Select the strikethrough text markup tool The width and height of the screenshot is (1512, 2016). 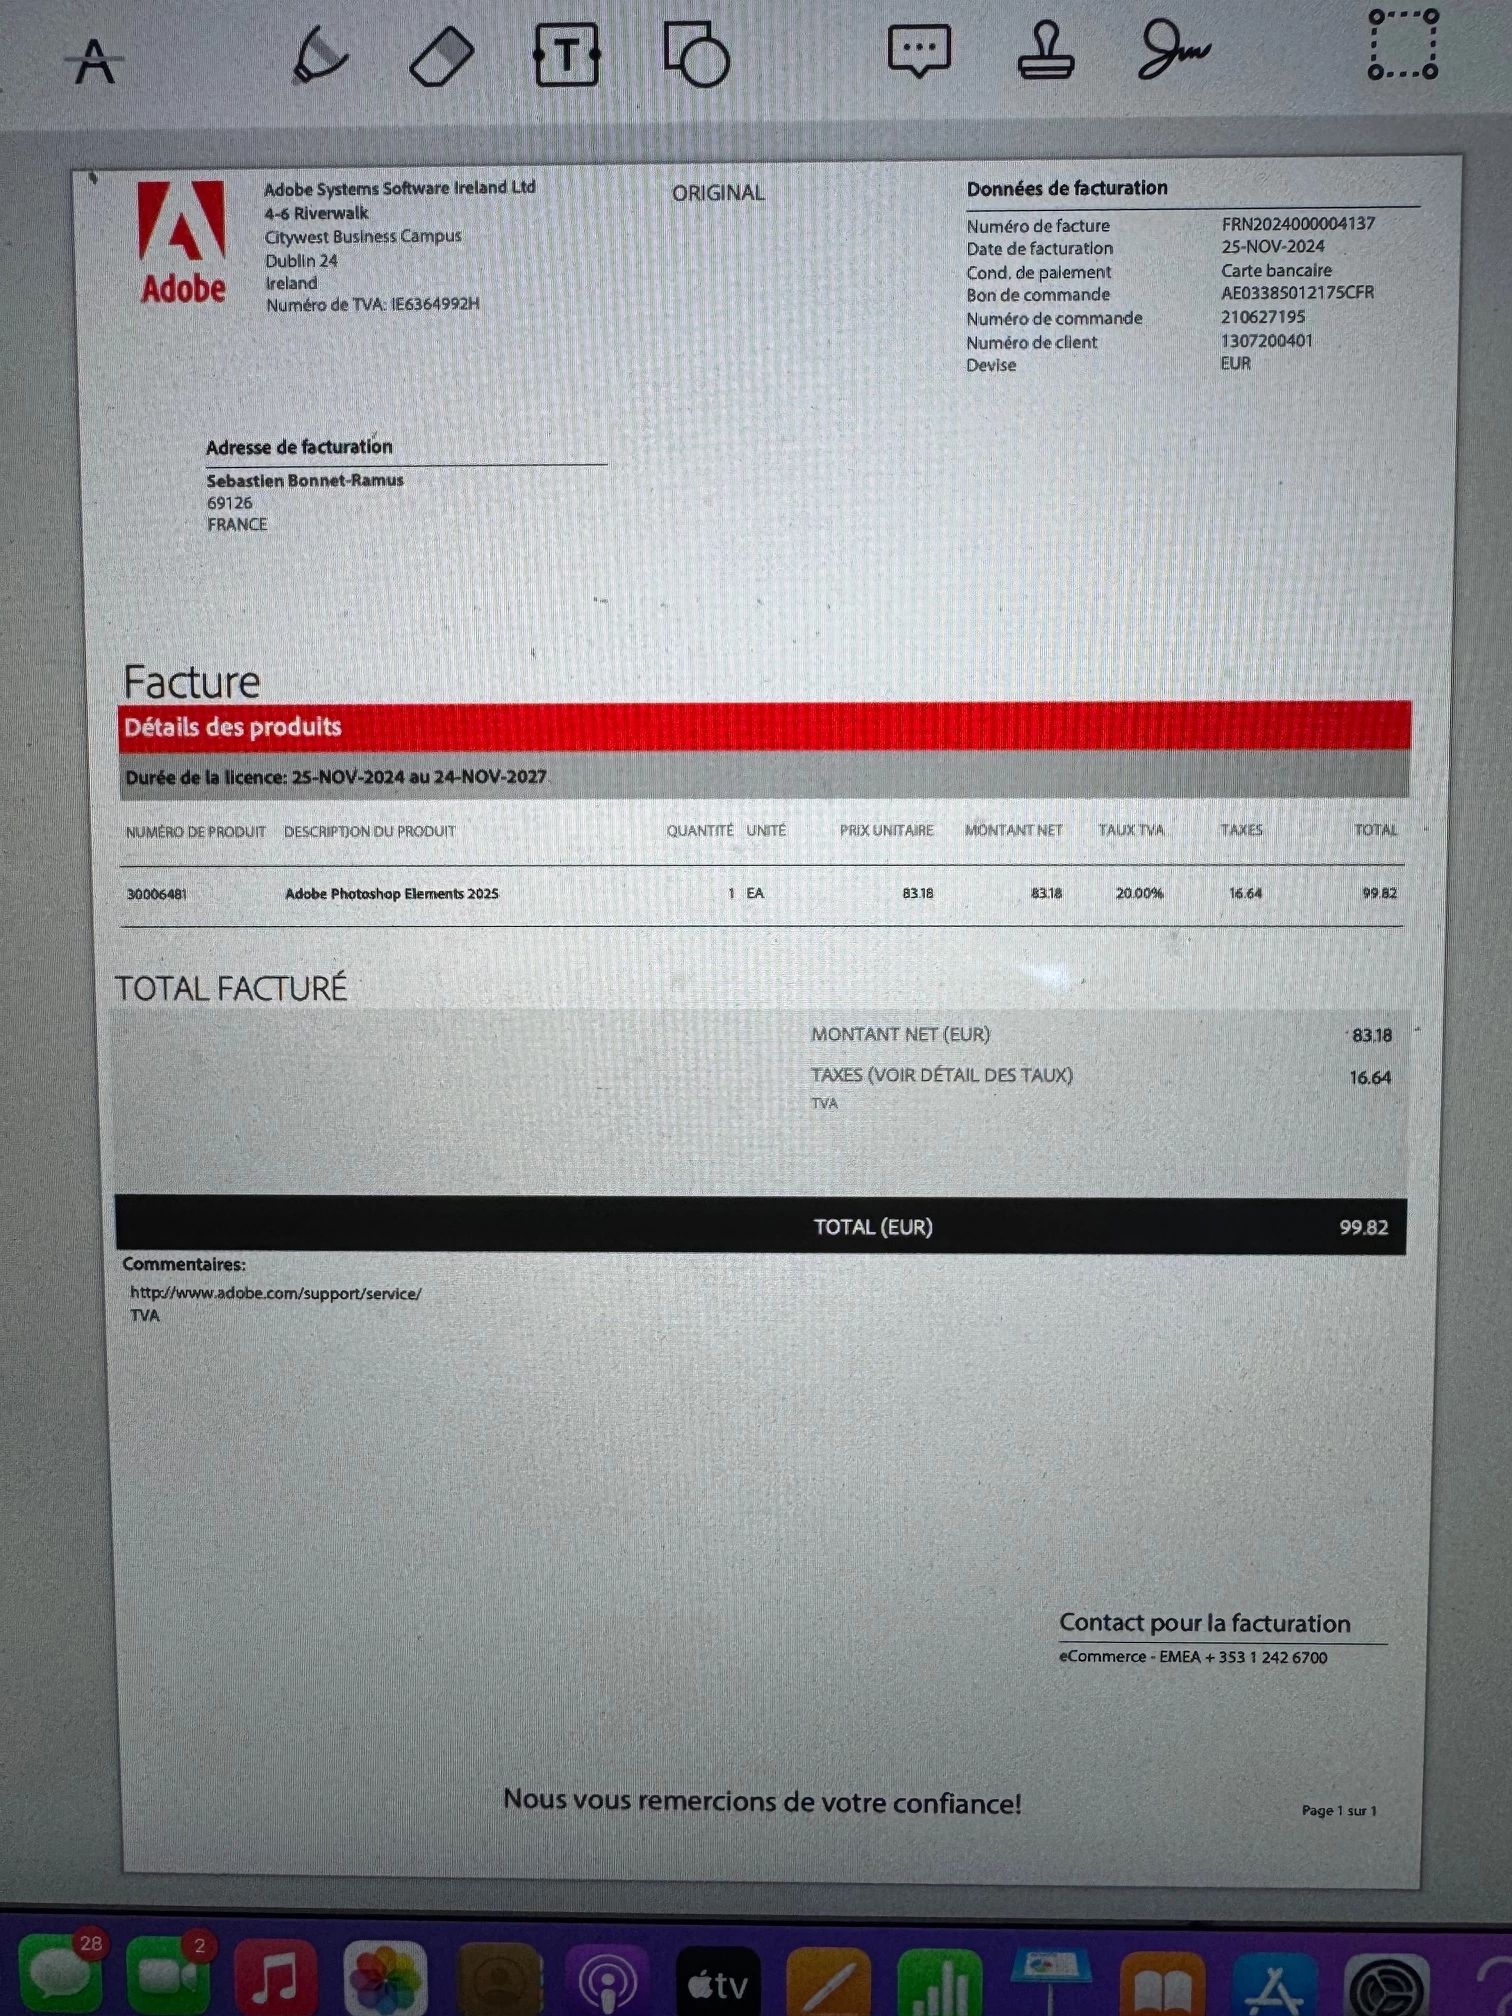coord(95,62)
